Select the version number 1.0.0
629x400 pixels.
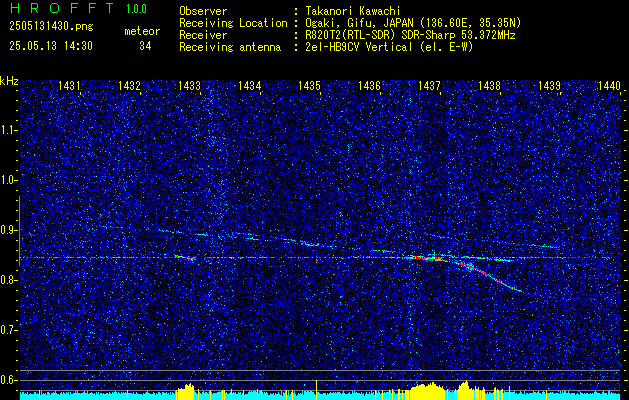point(136,9)
